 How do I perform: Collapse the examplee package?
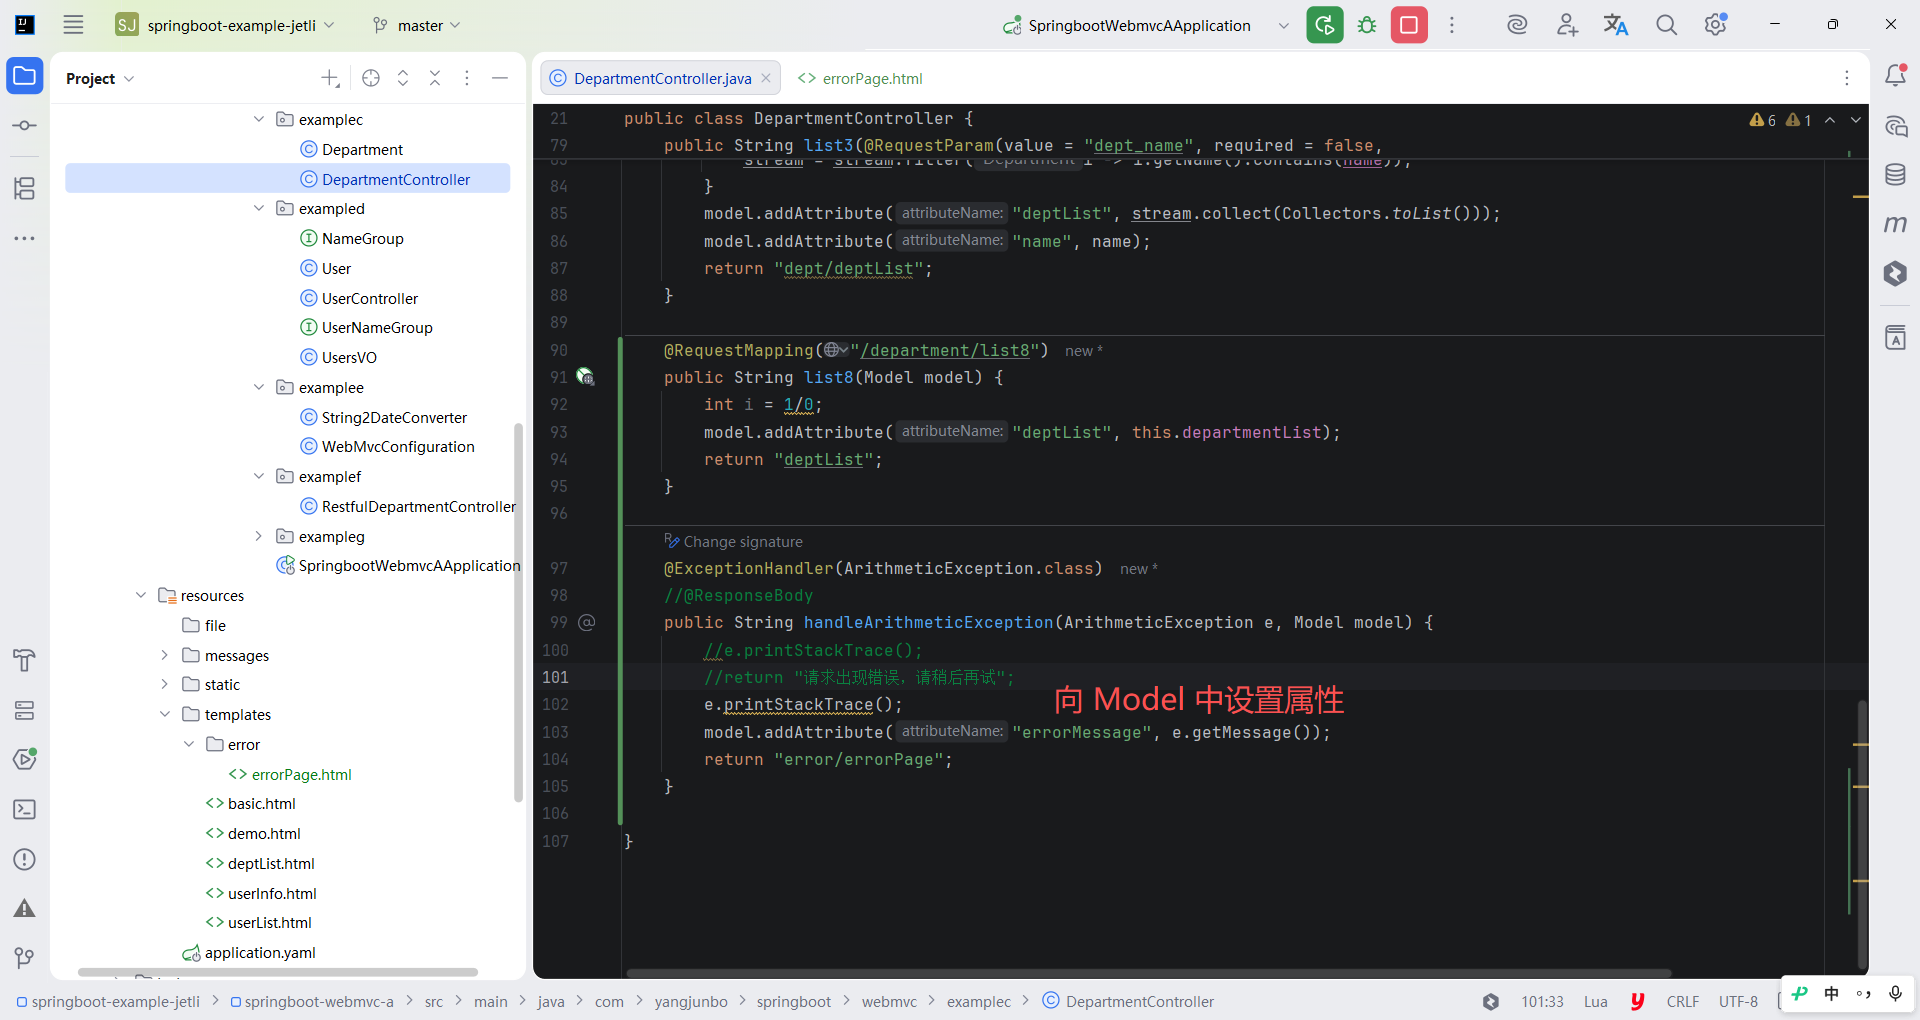coord(259,387)
